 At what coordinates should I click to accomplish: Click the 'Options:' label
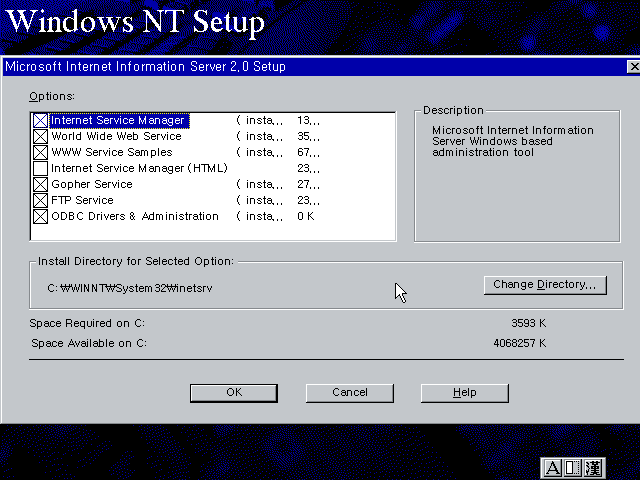(x=52, y=96)
